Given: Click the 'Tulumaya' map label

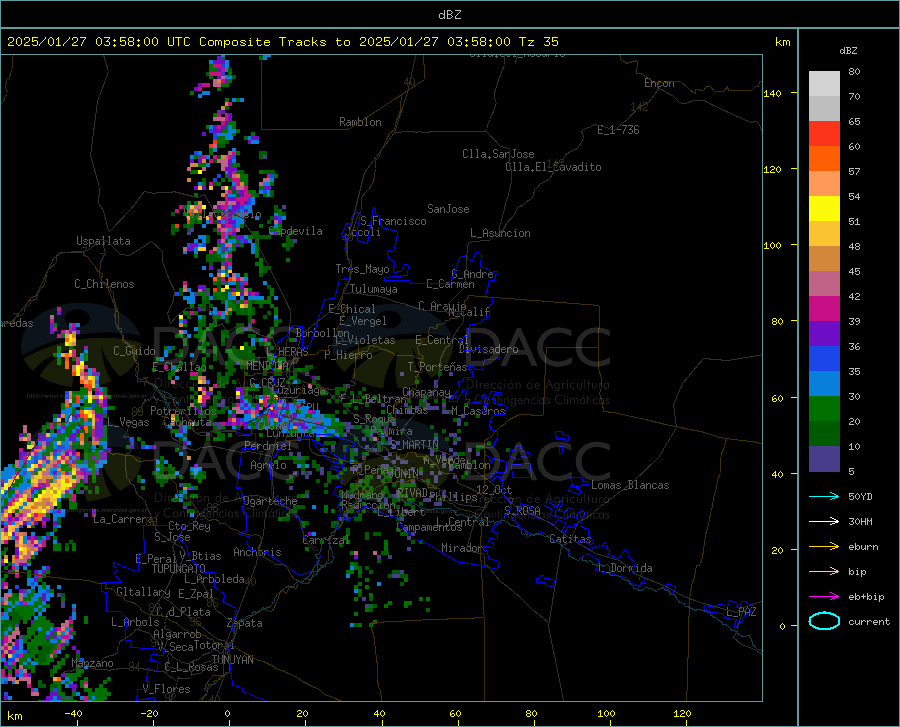Looking at the screenshot, I should (373, 289).
